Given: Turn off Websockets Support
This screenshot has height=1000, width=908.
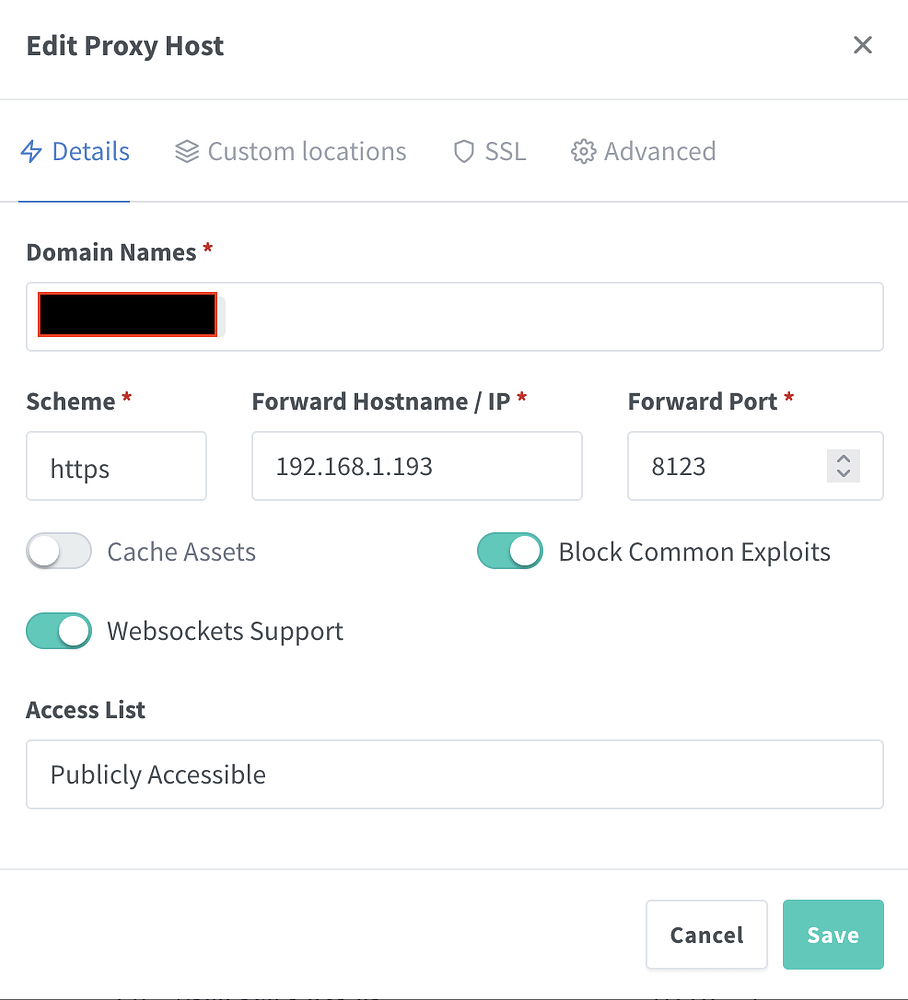Looking at the screenshot, I should tap(58, 631).
